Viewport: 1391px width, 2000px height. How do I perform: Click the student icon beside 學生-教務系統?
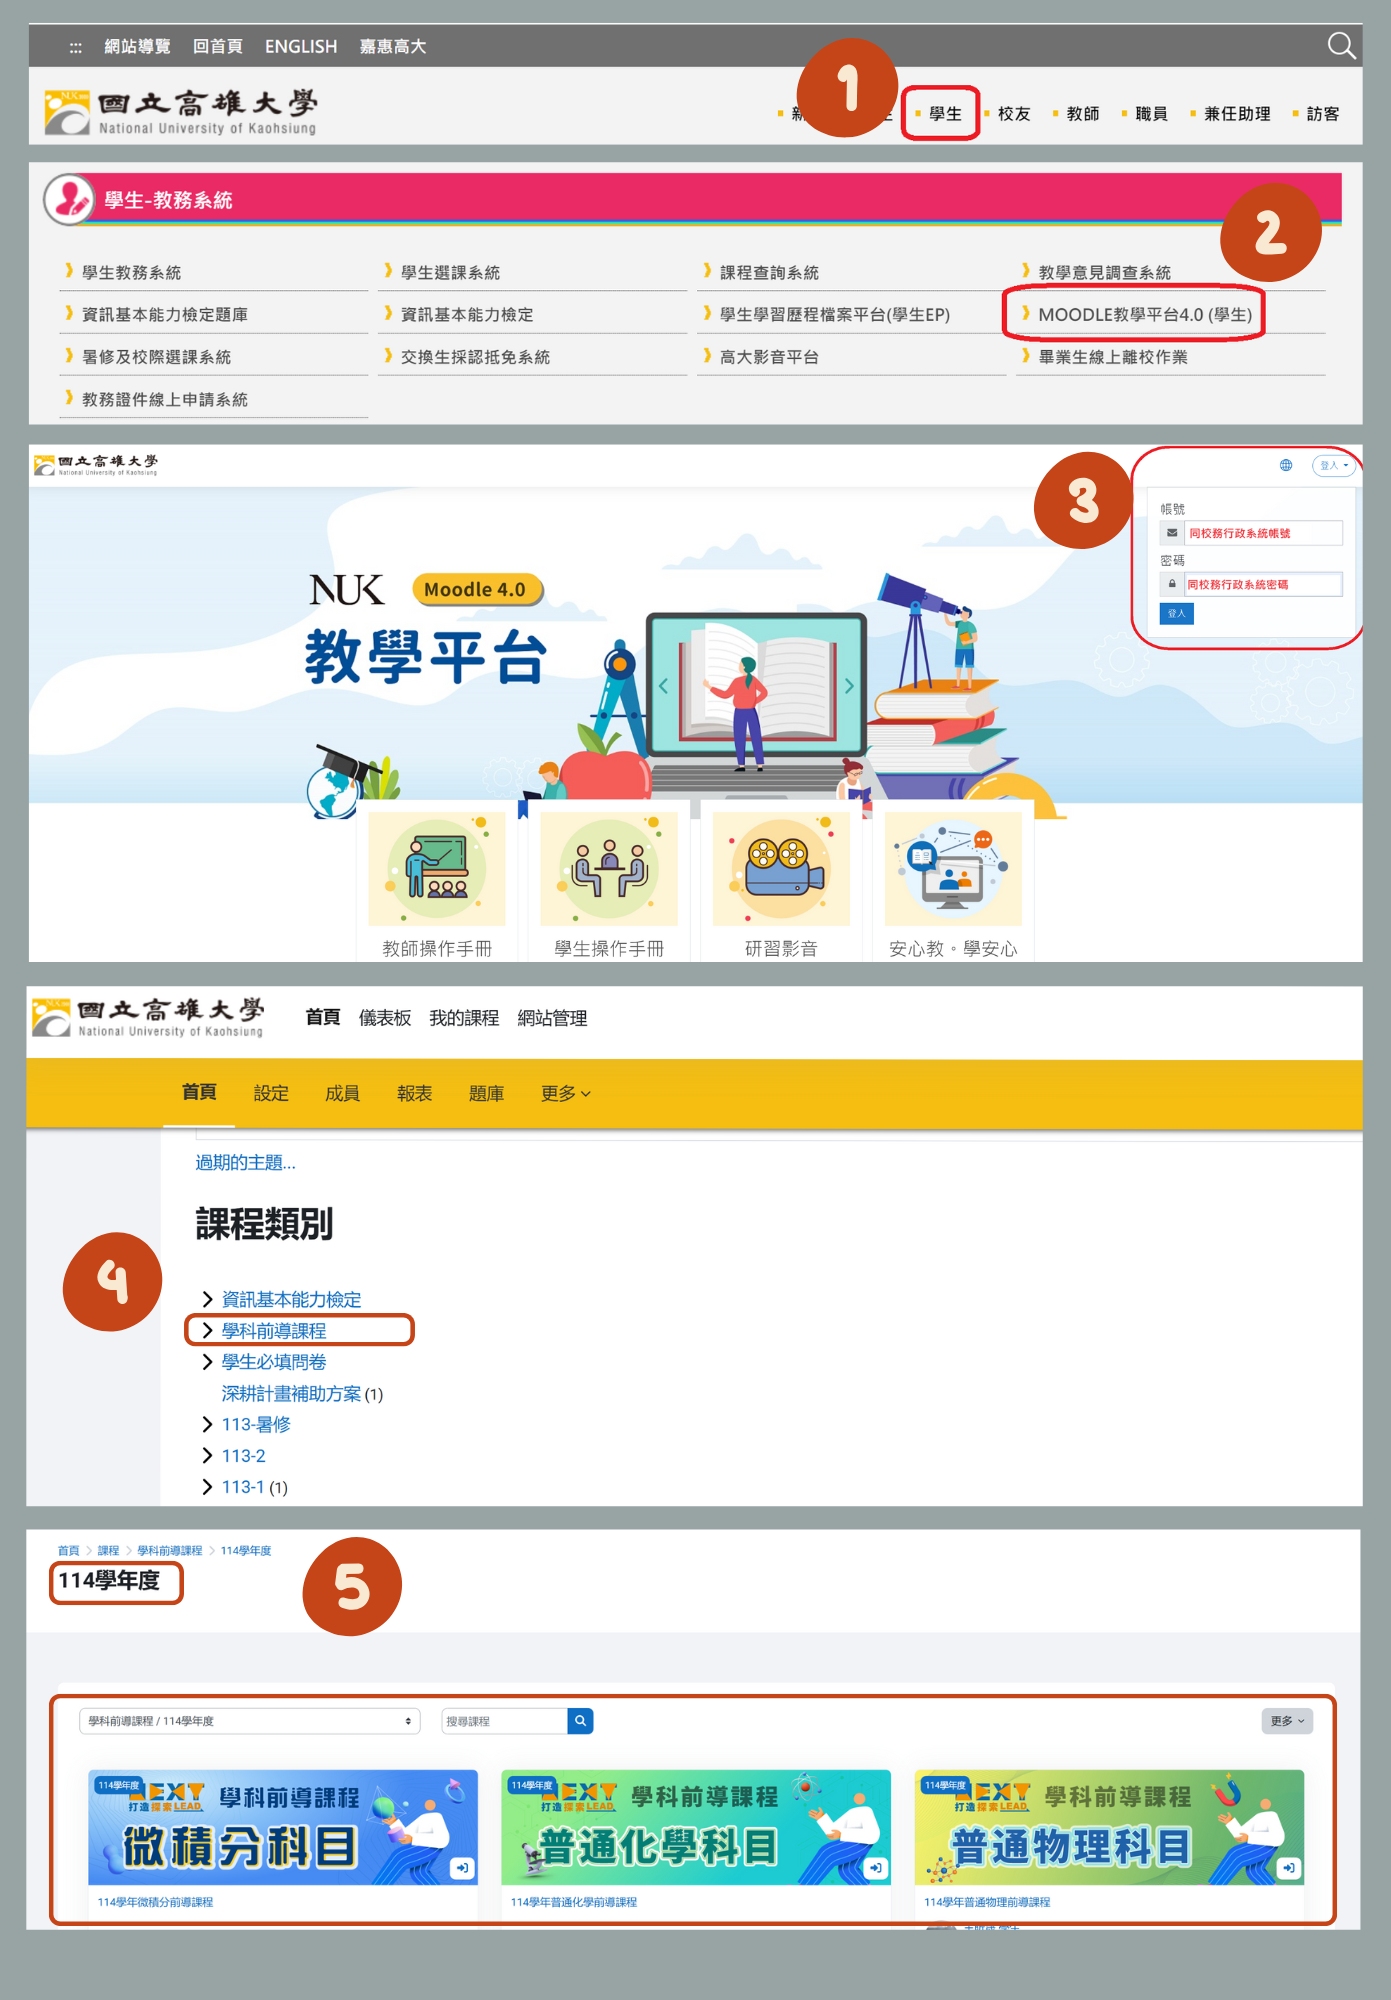(x=69, y=199)
